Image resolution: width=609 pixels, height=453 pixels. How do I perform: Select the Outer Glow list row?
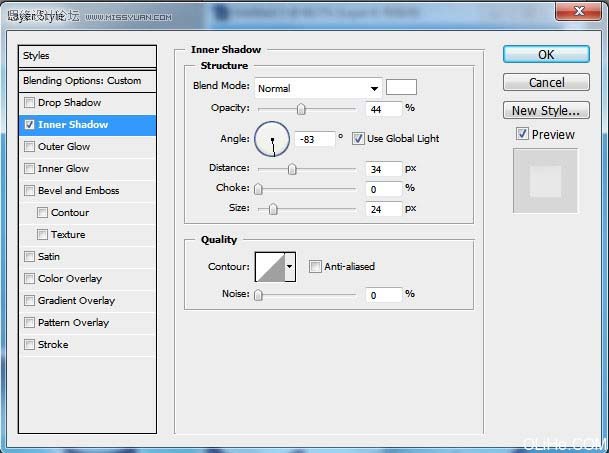click(87, 147)
